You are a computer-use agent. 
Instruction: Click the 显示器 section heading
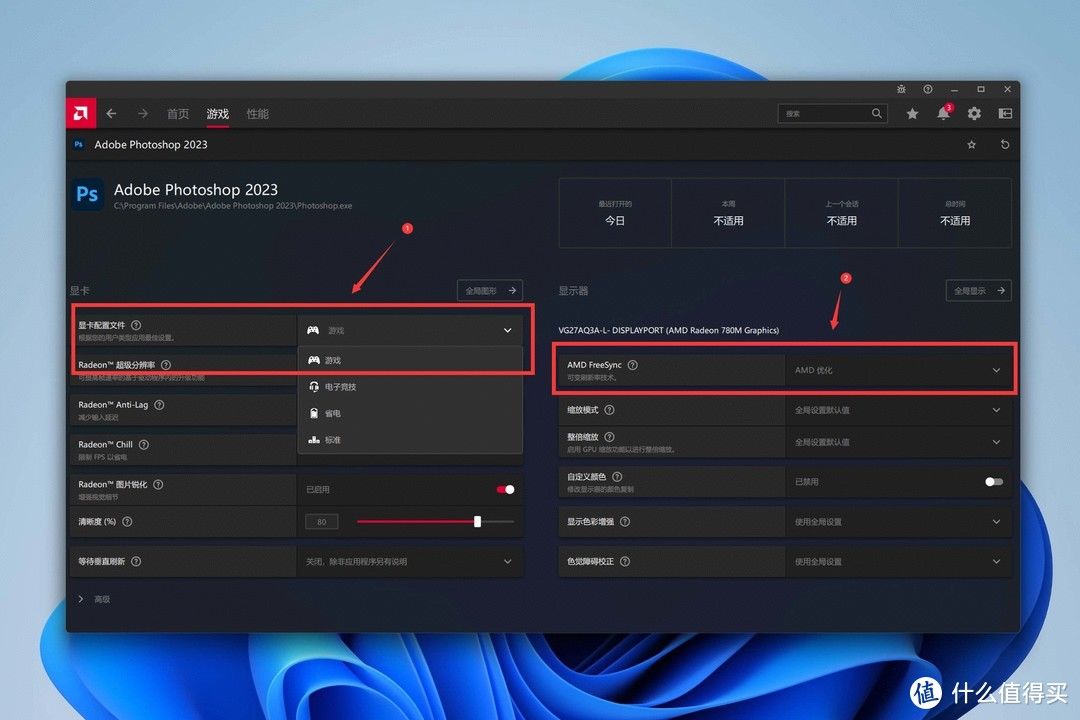(x=573, y=291)
